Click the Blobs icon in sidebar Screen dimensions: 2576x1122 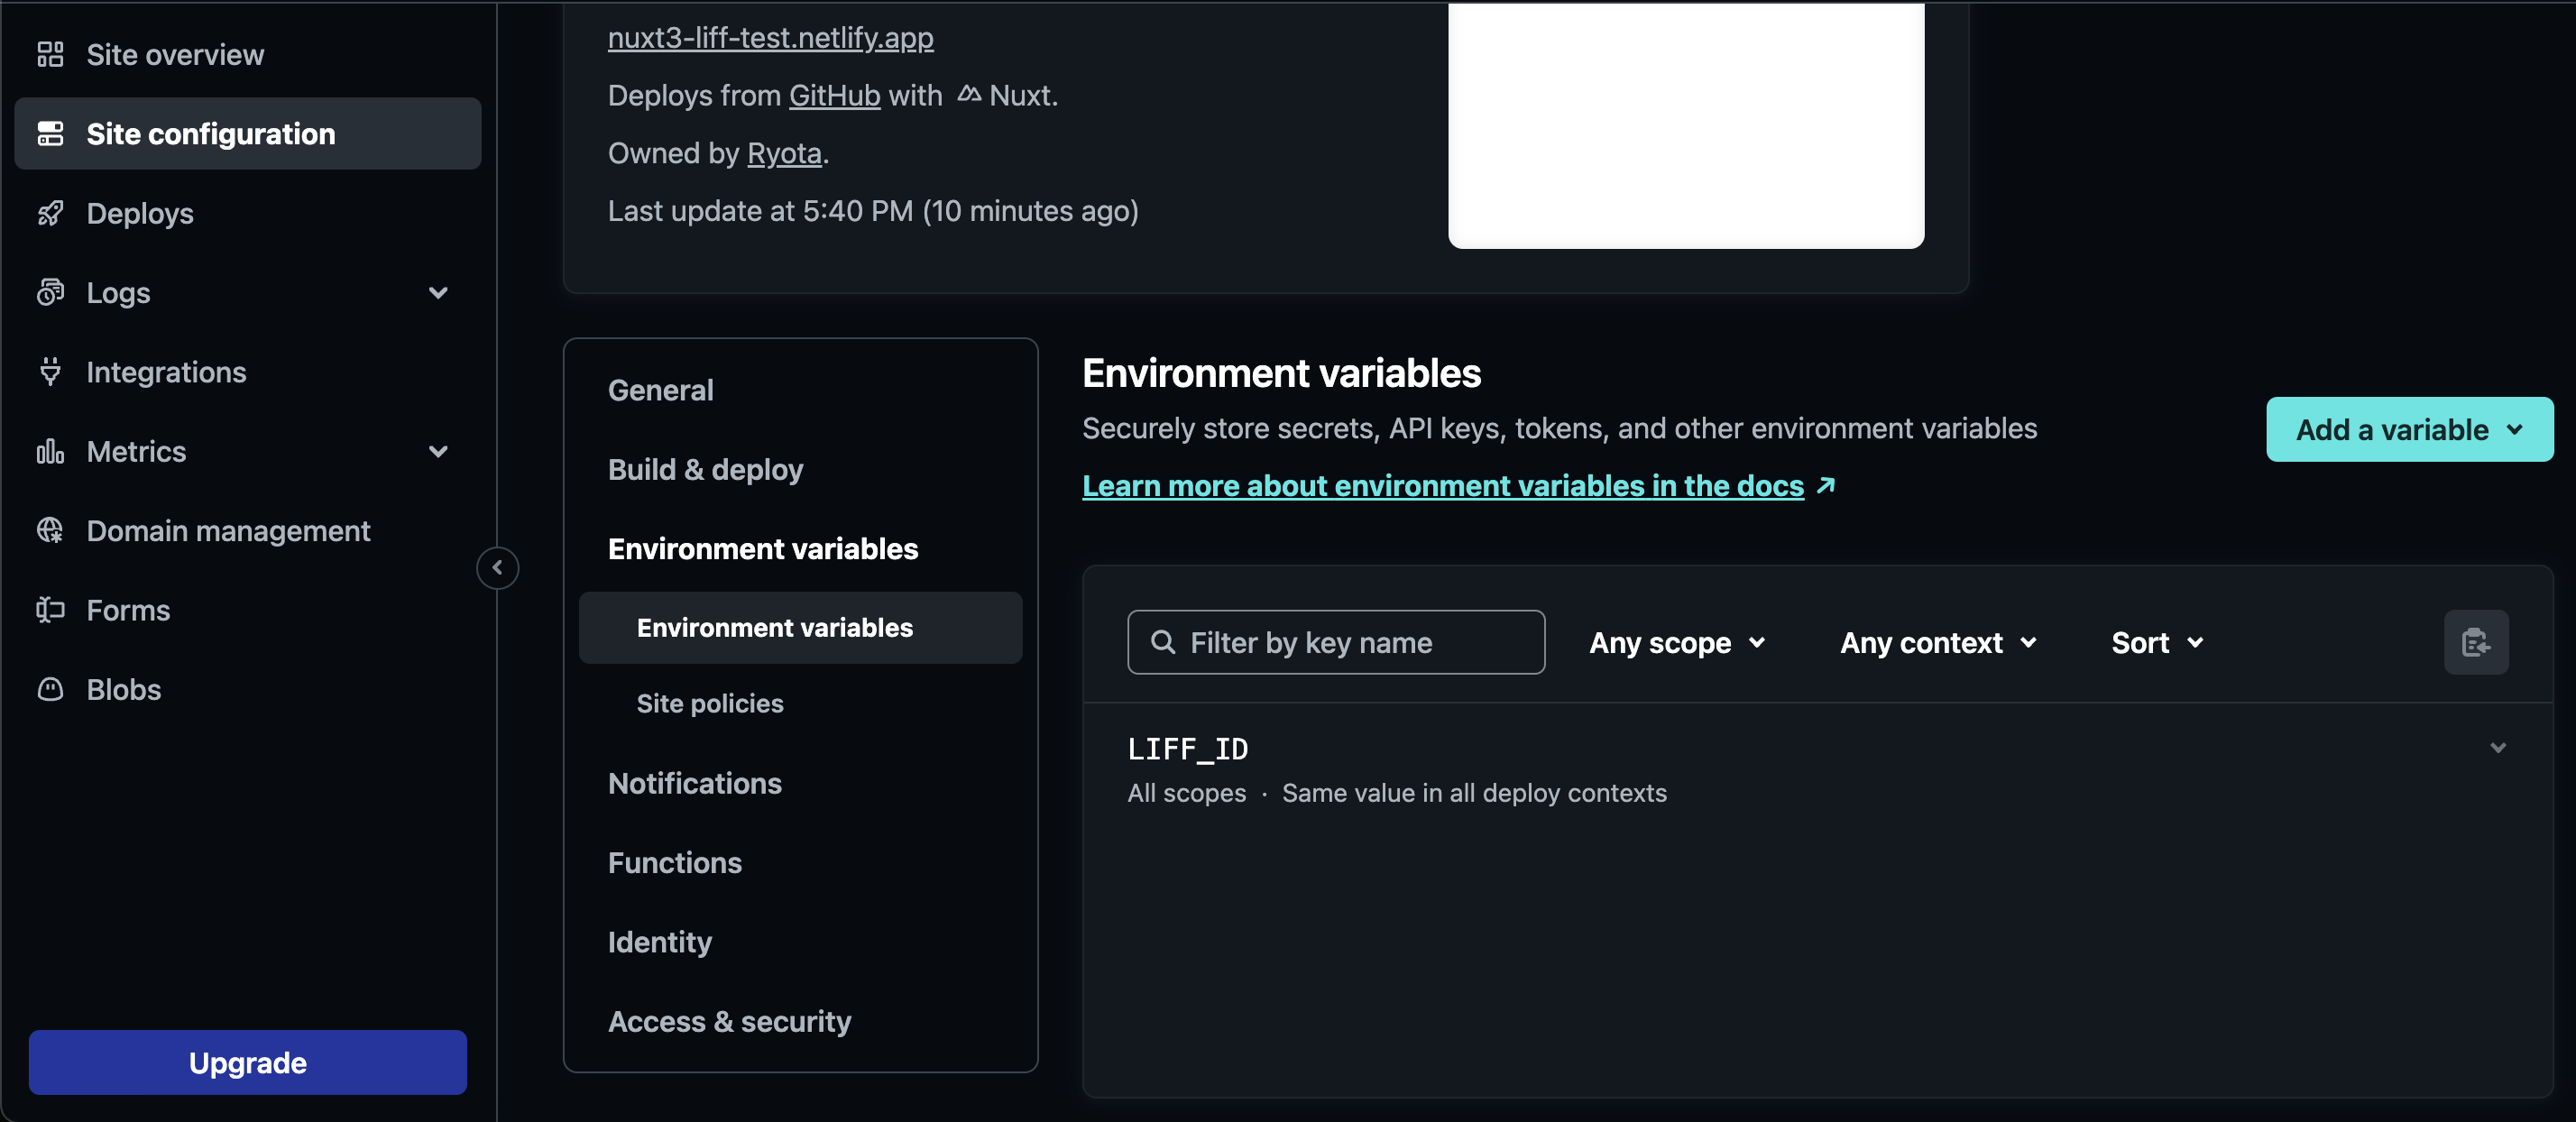(51, 686)
